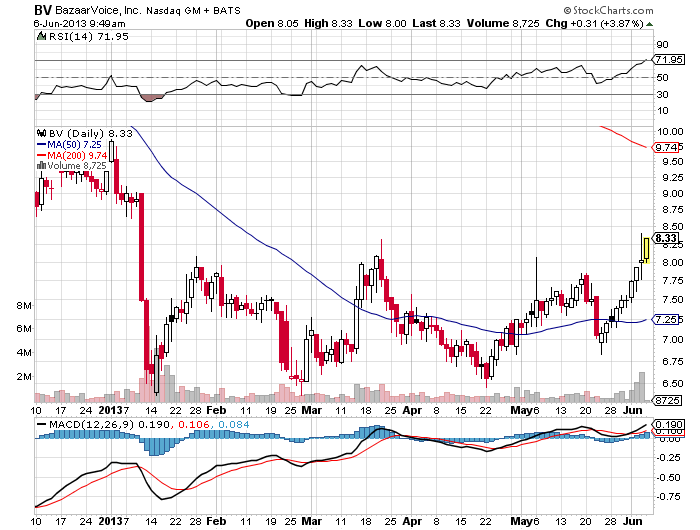Click the Nasdaq GM + BATS exchange label
The height and width of the screenshot is (530, 700).
pyautogui.click(x=193, y=10)
